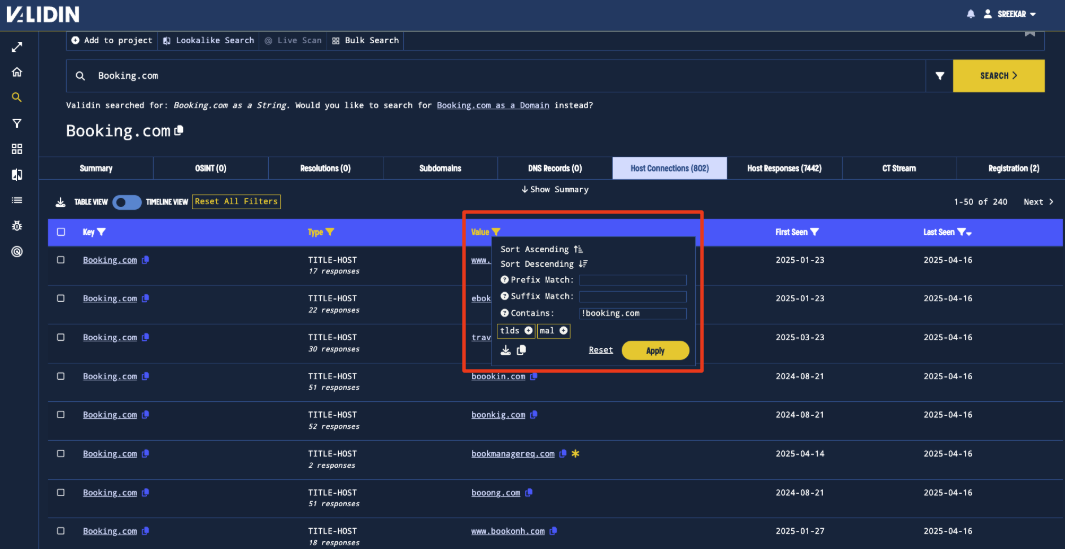Copy boonkig.com using its copy icon
Screen dimensions: 1065x549
click(533, 414)
